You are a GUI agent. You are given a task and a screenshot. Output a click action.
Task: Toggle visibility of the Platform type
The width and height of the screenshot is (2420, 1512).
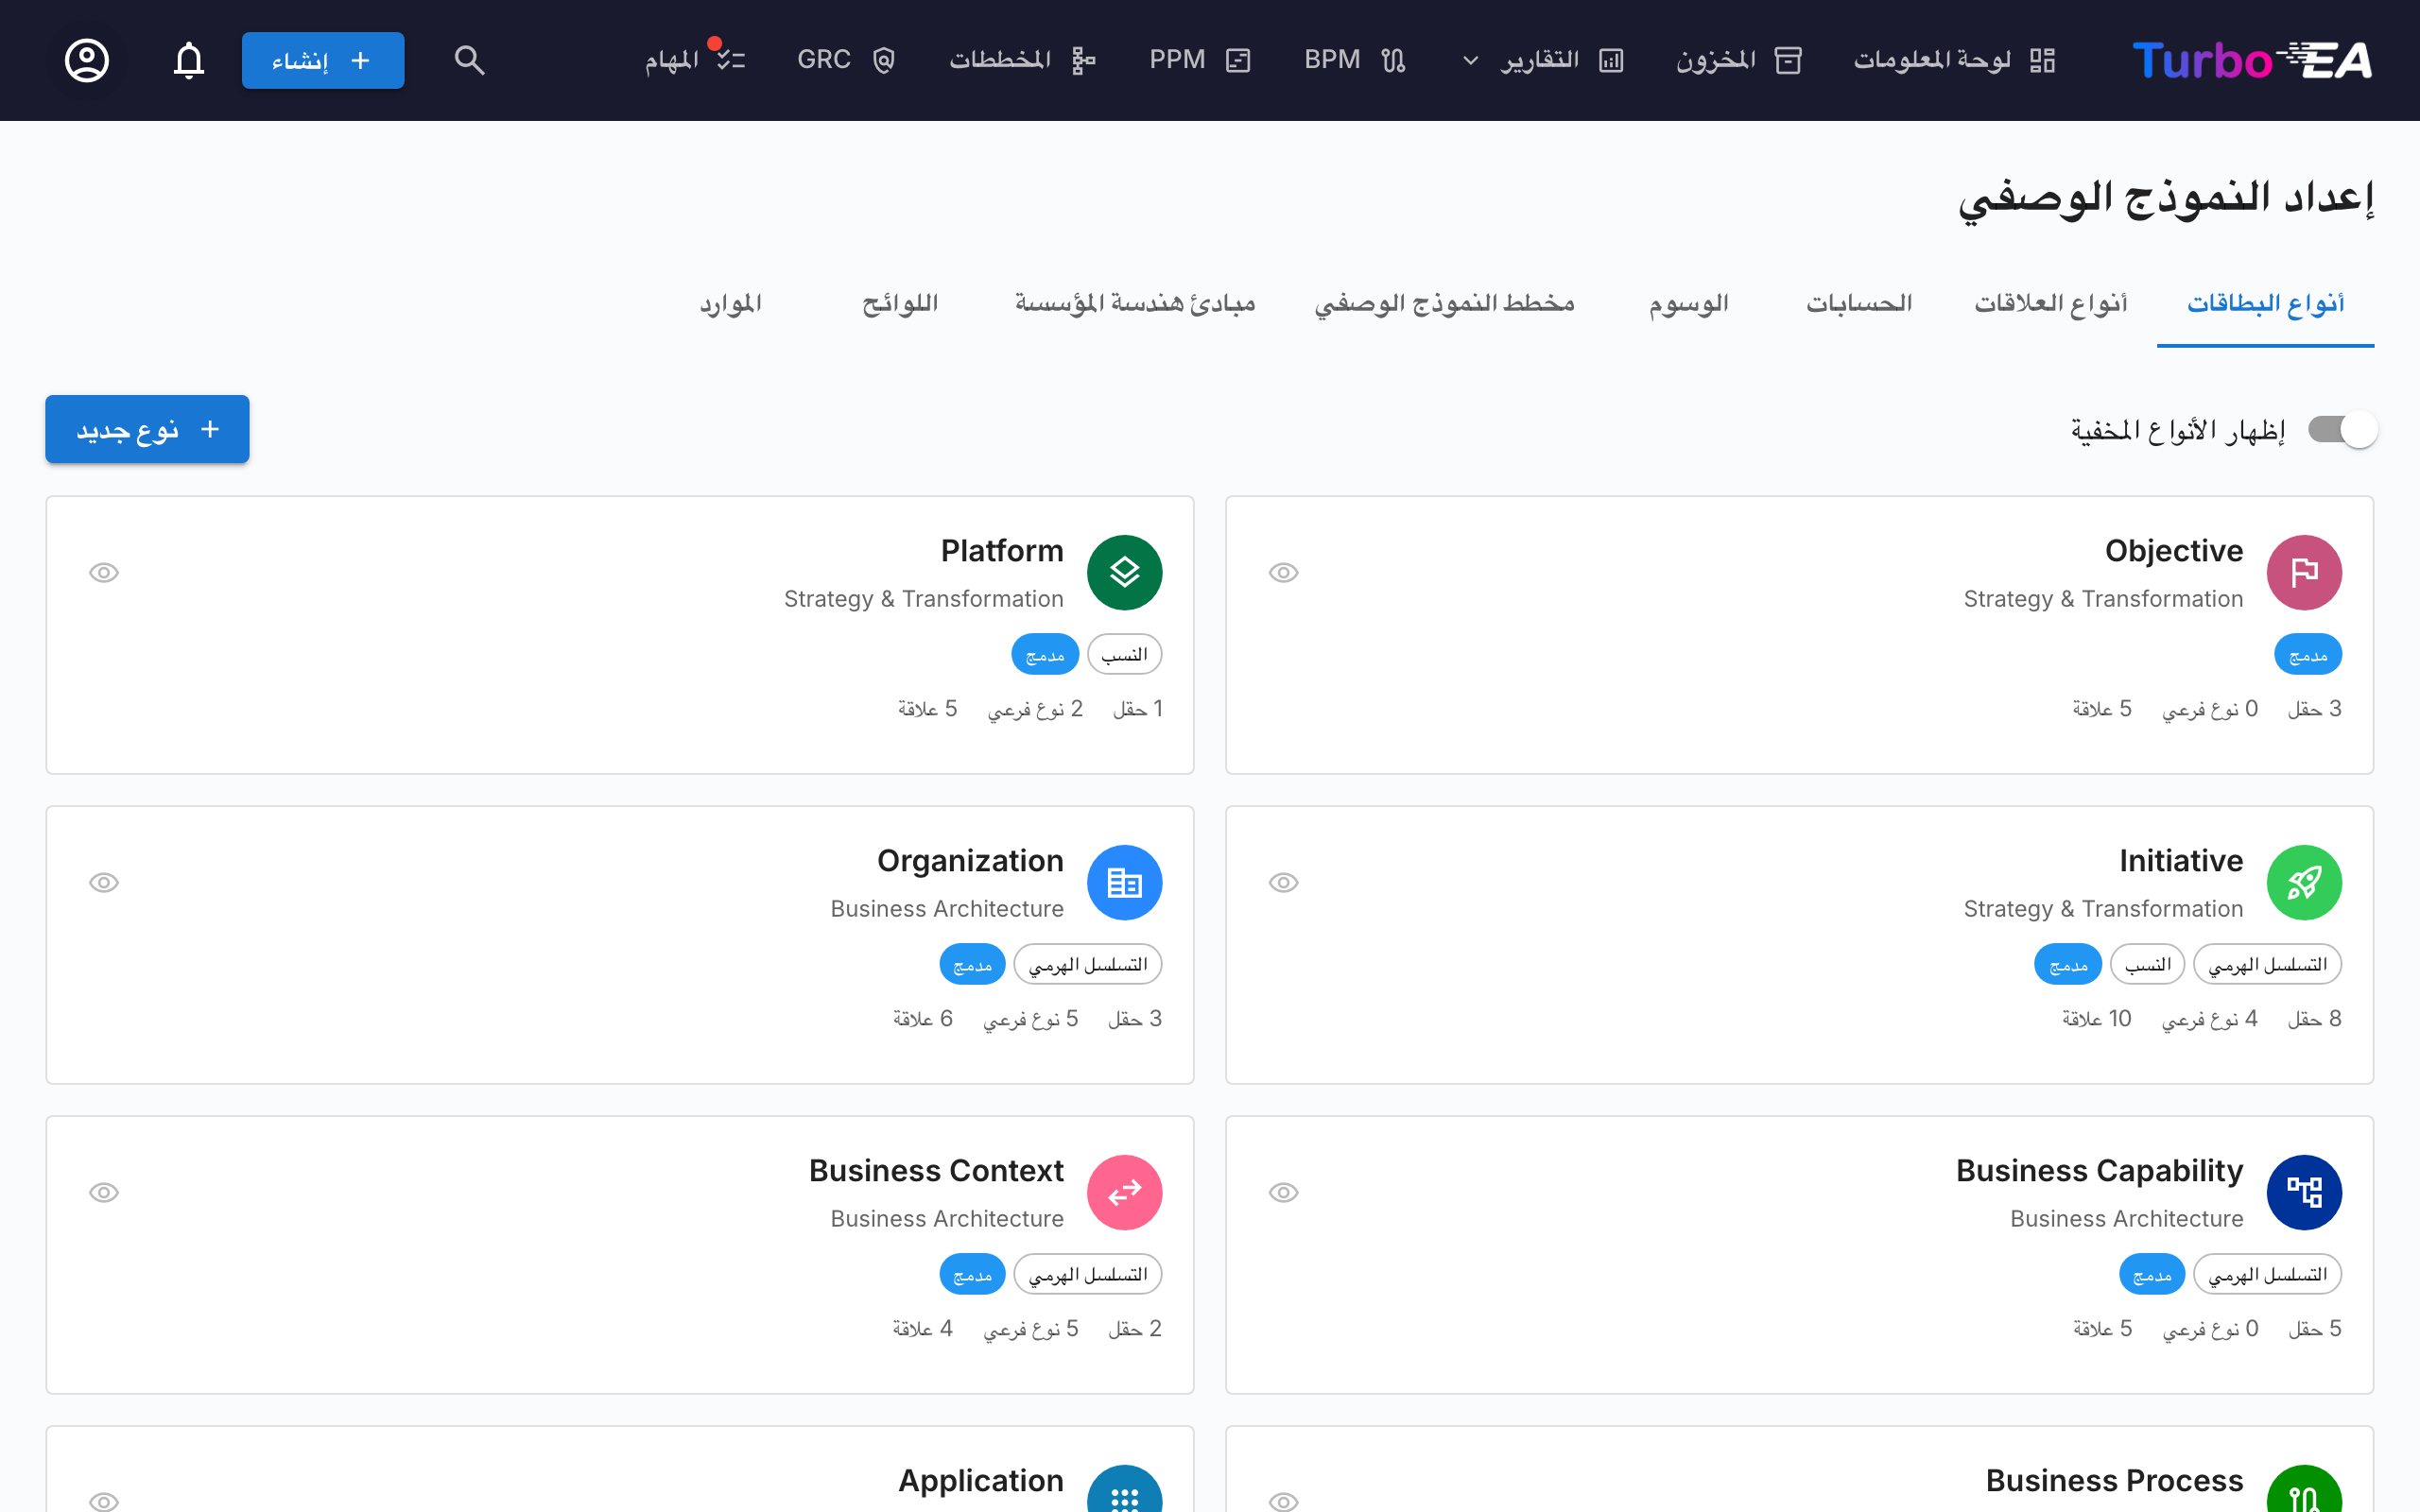click(104, 572)
